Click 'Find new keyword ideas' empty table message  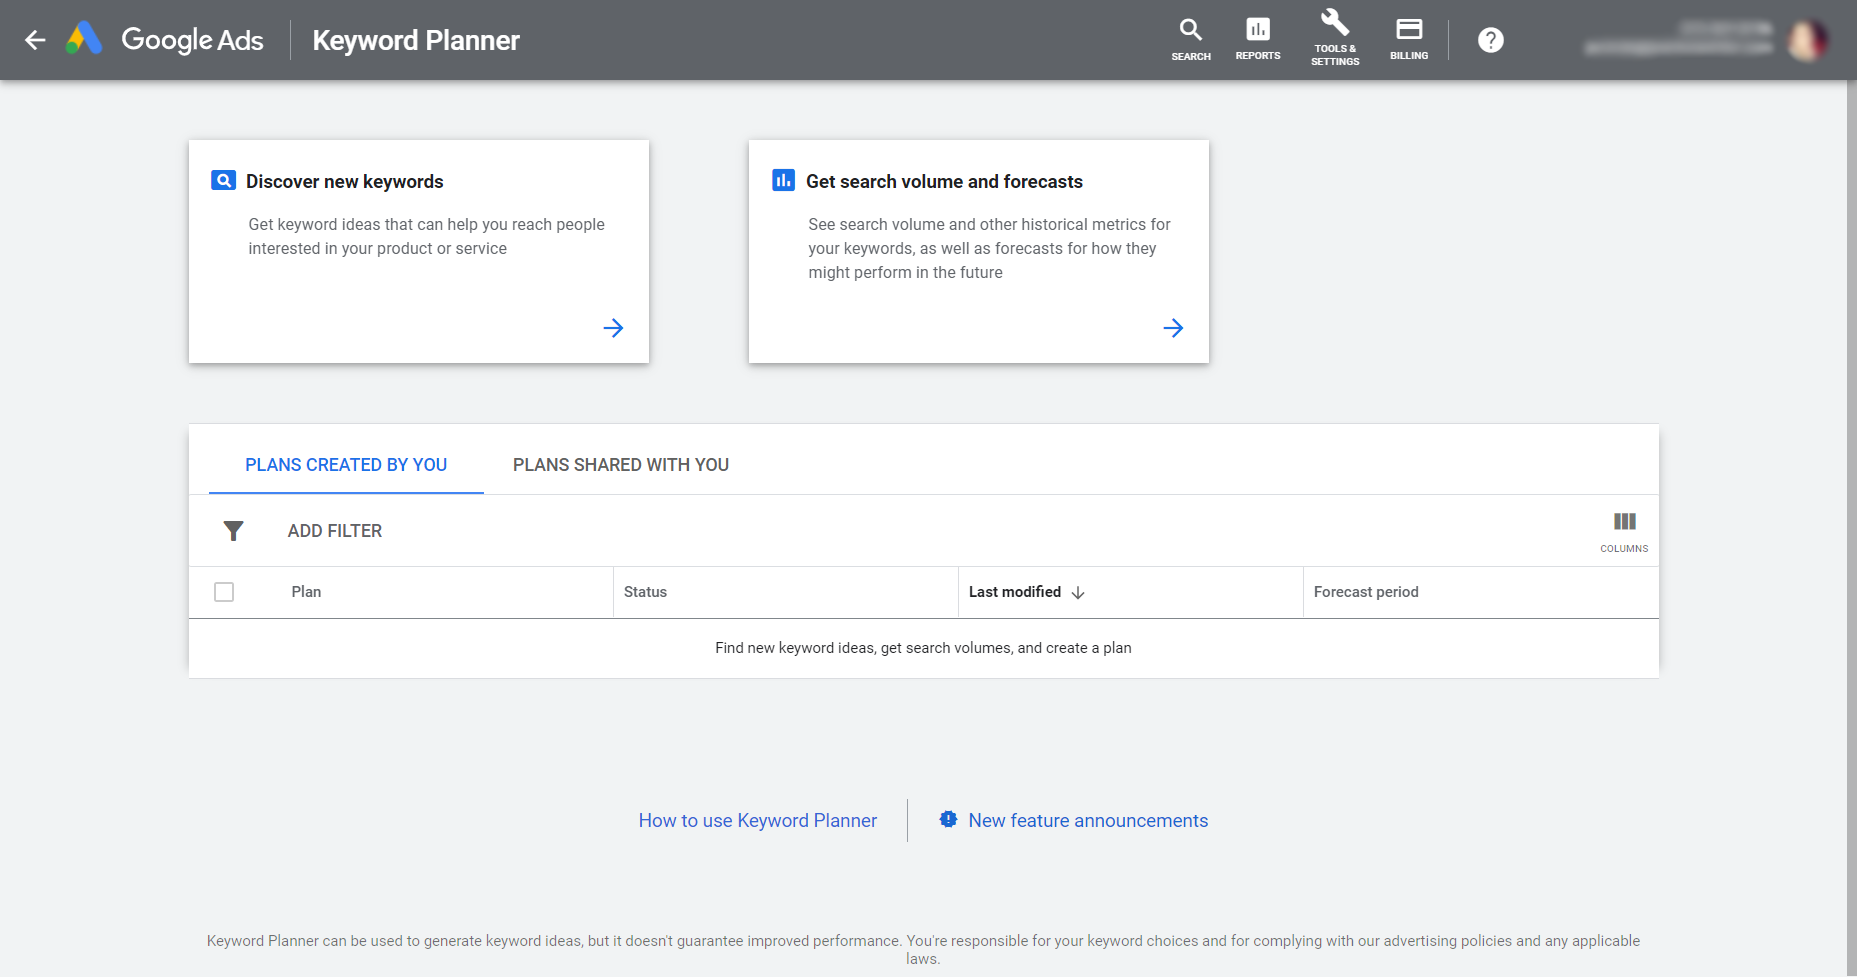click(923, 648)
